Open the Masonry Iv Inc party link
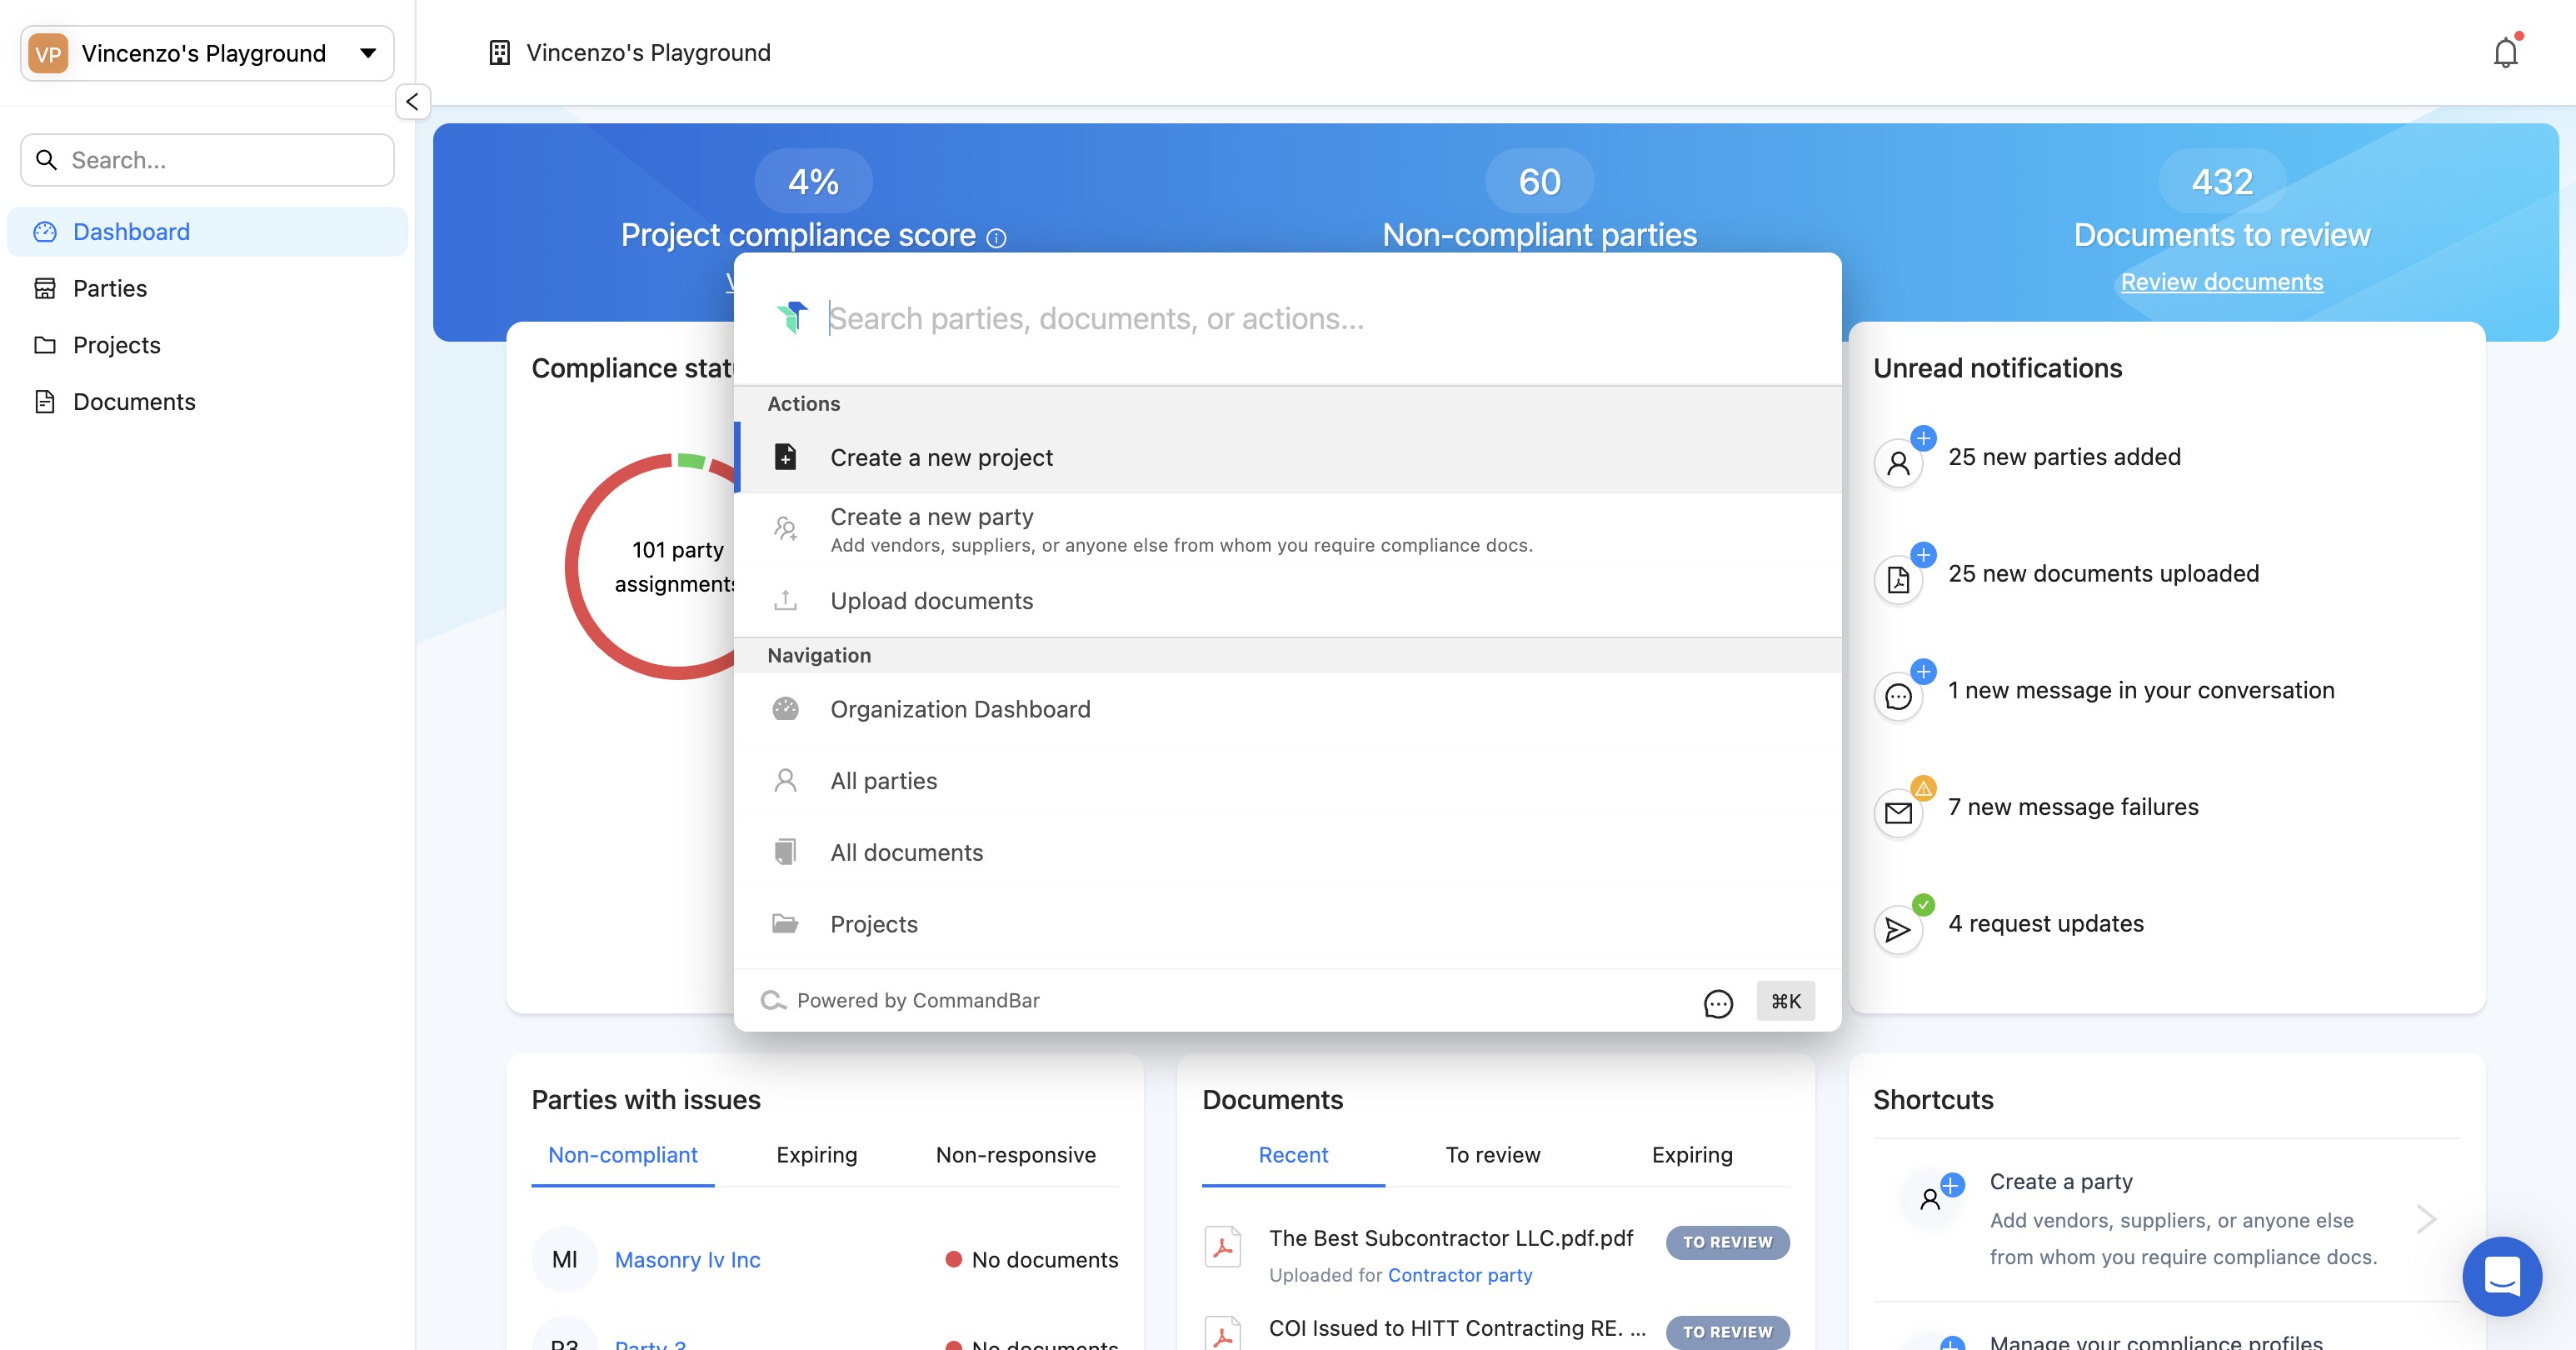This screenshot has height=1350, width=2576. (x=687, y=1259)
